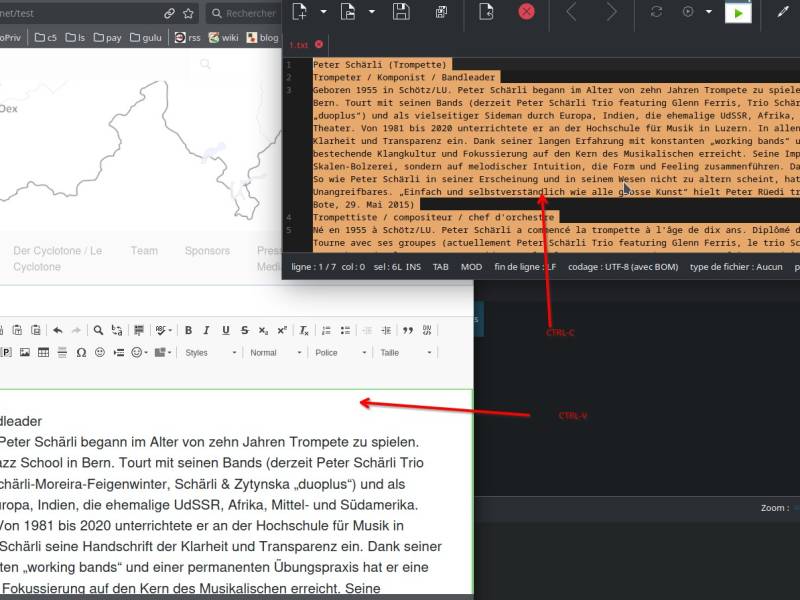This screenshot has width=800, height=600.
Task: Click into the Rechercher search field
Action: [x=245, y=13]
